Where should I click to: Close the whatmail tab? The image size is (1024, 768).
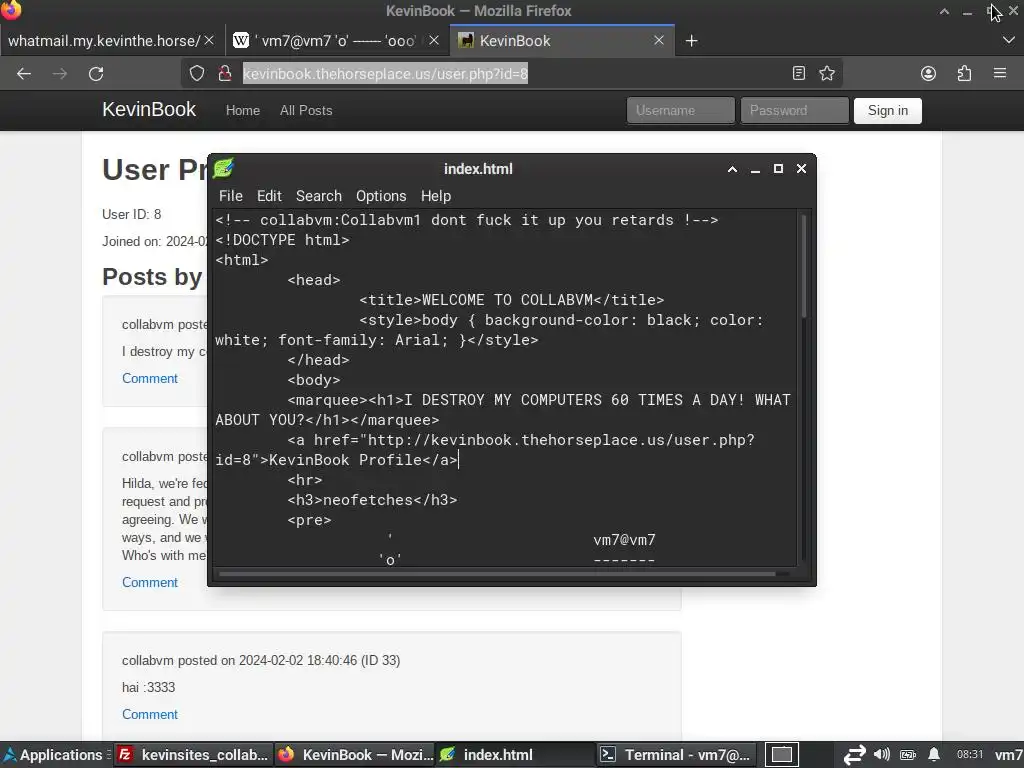coord(209,40)
